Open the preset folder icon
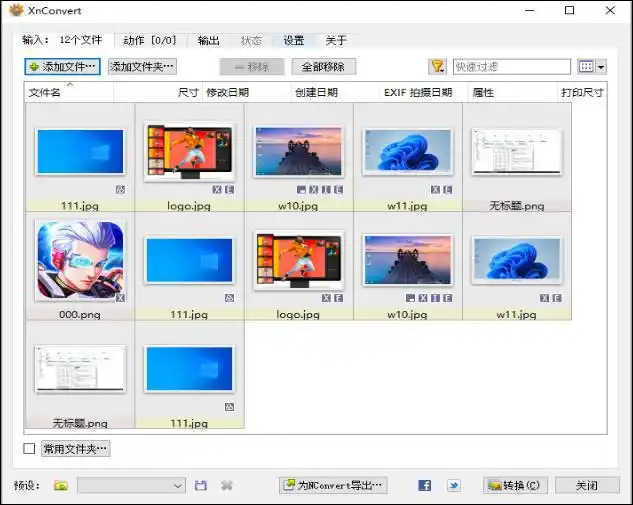The height and width of the screenshot is (505, 633). coord(61,486)
